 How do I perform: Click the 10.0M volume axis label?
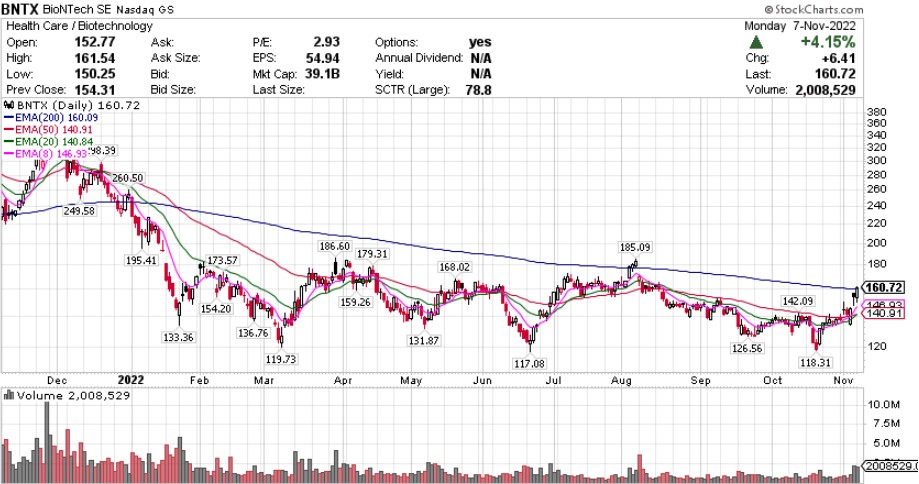tap(884, 404)
